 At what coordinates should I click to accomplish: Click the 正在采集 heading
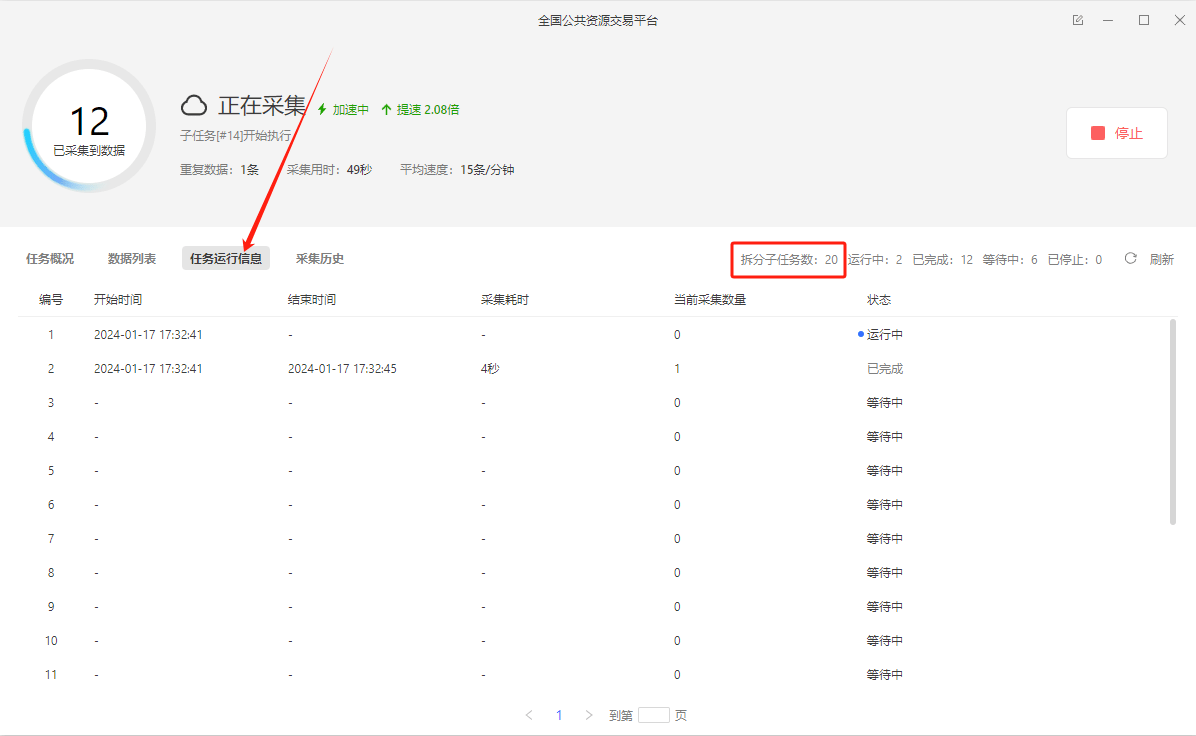(x=262, y=105)
